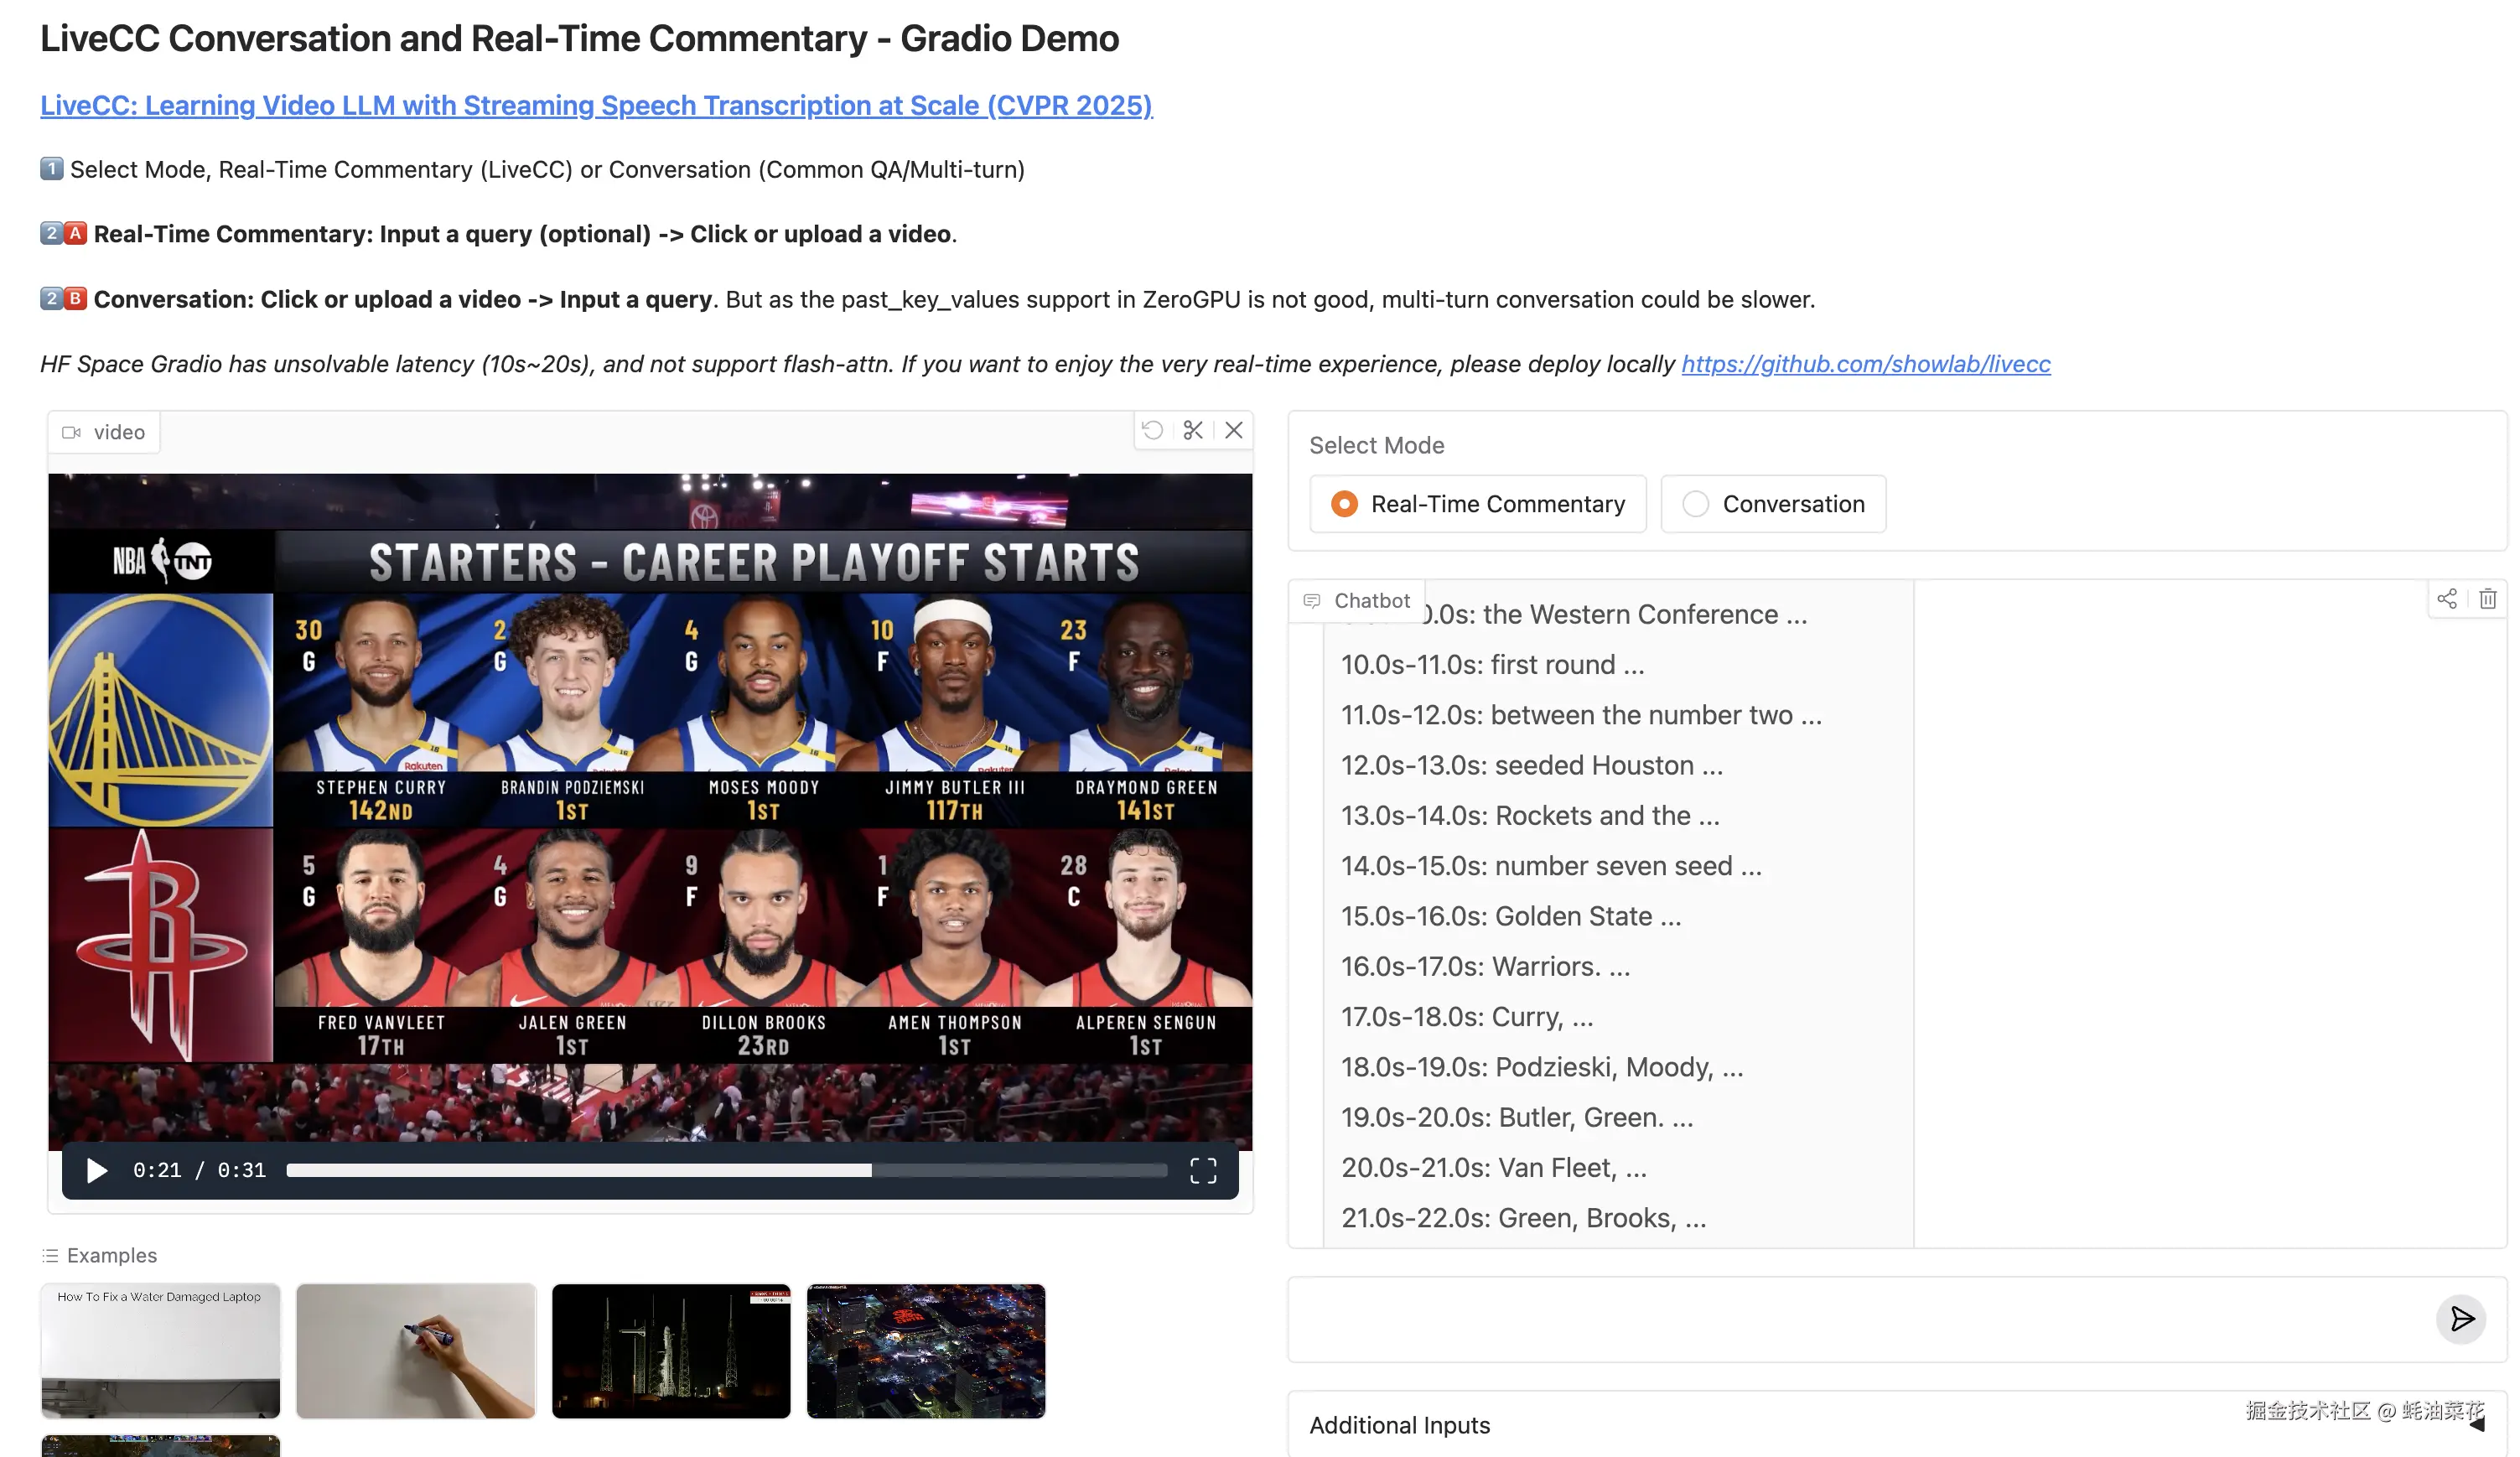This screenshot has height=1457, width=2520.
Task: Enter fullscreen in the video player
Action: [1204, 1170]
